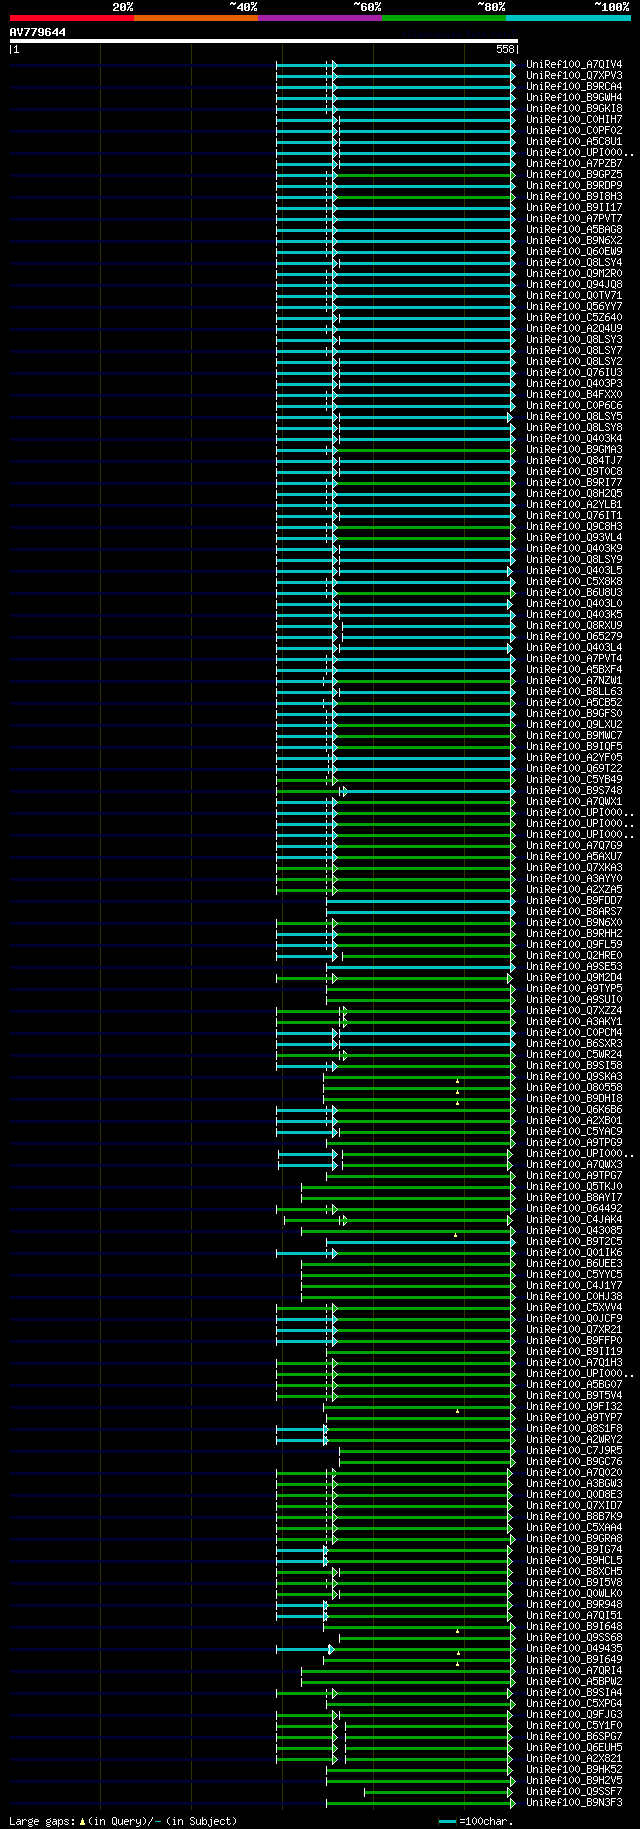Select the UniRef100_Q93VL4 entry
This screenshot has height=1829, width=640.
pyautogui.click(x=574, y=537)
